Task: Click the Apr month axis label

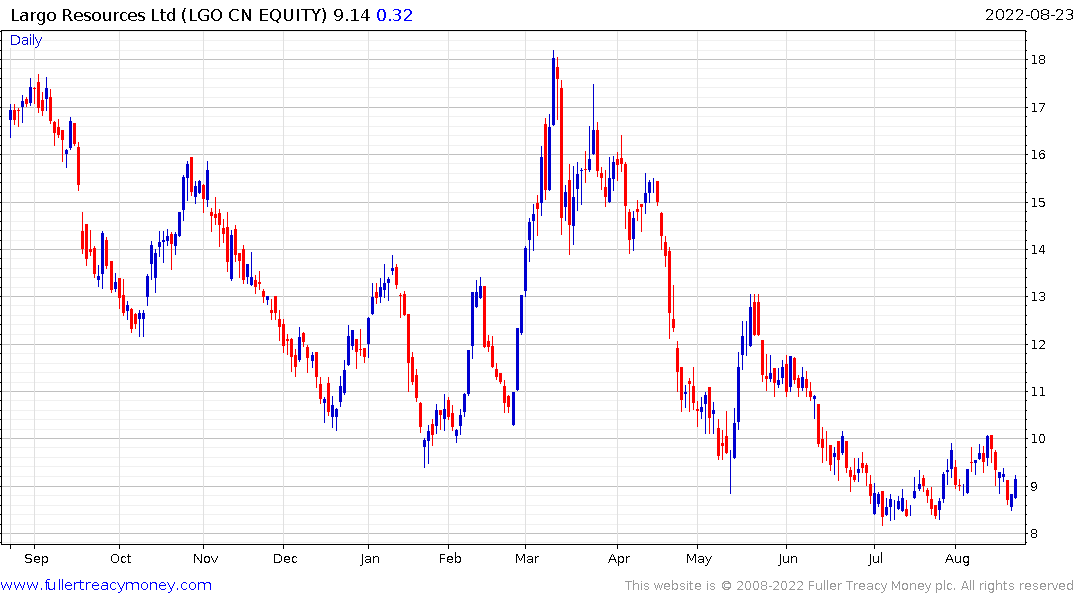Action: pos(618,558)
